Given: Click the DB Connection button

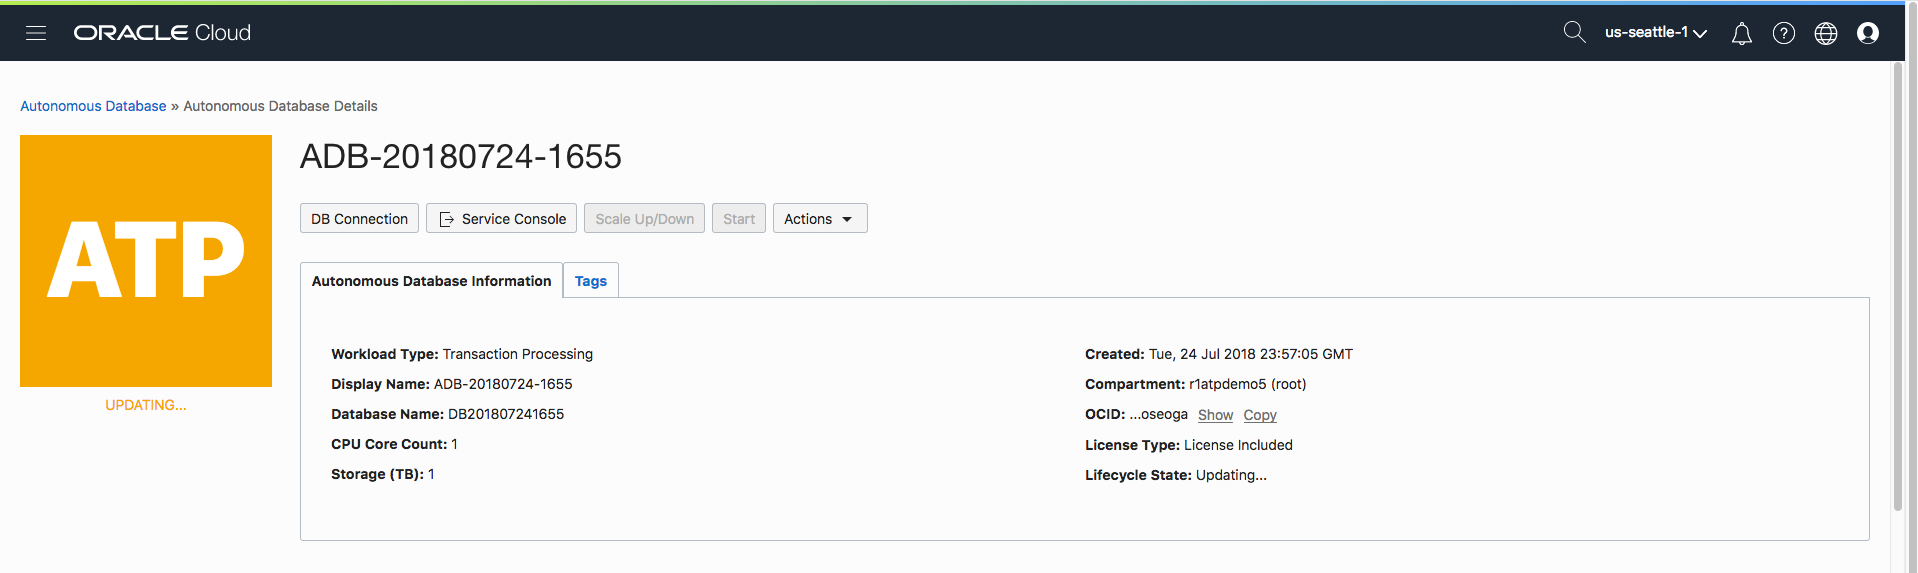Looking at the screenshot, I should point(359,218).
